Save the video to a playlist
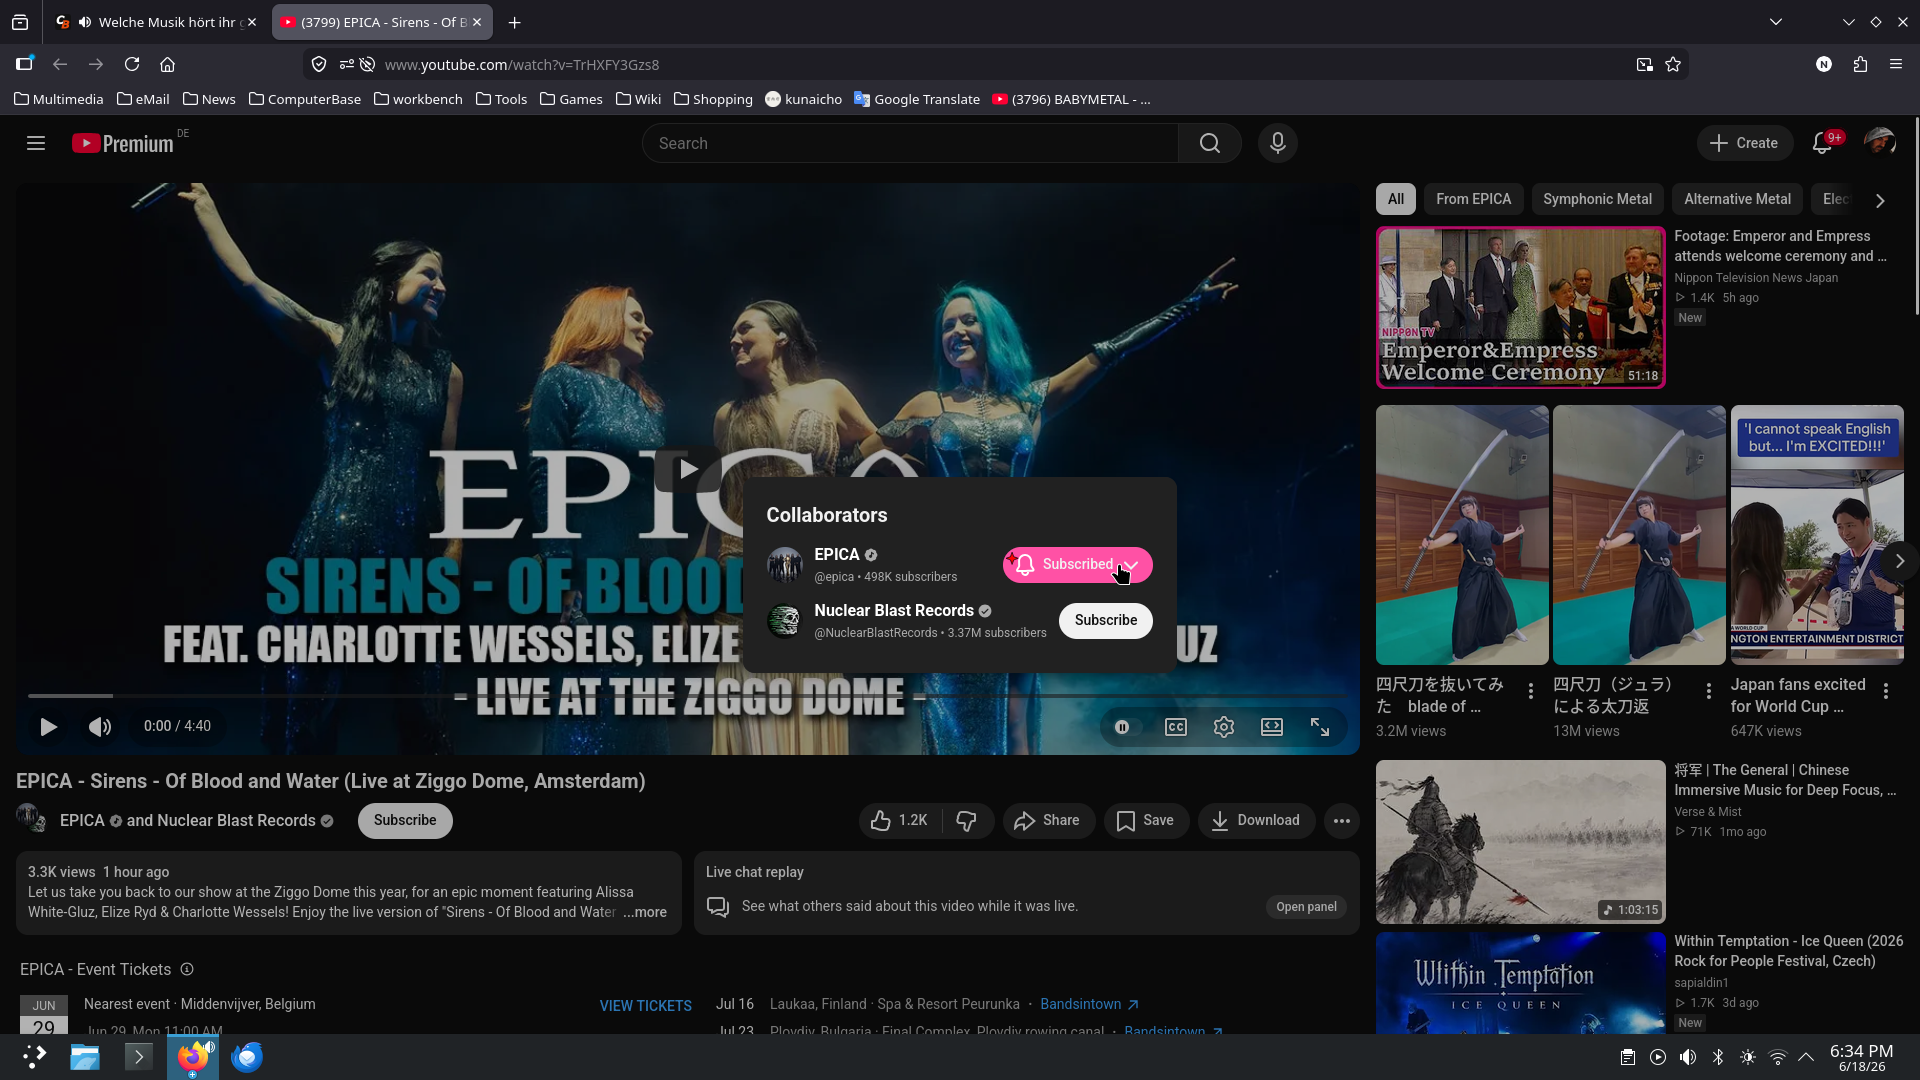The width and height of the screenshot is (1920, 1080). [1146, 821]
